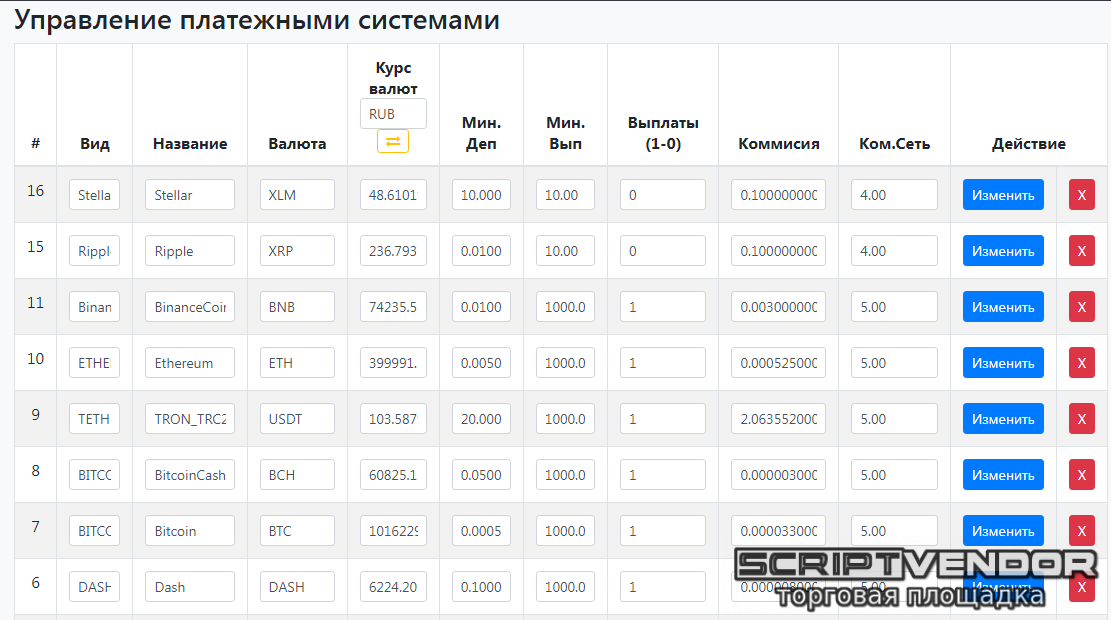1111x620 pixels.
Task: Edit the 74235.5 exchange rate field
Action: coord(393,307)
